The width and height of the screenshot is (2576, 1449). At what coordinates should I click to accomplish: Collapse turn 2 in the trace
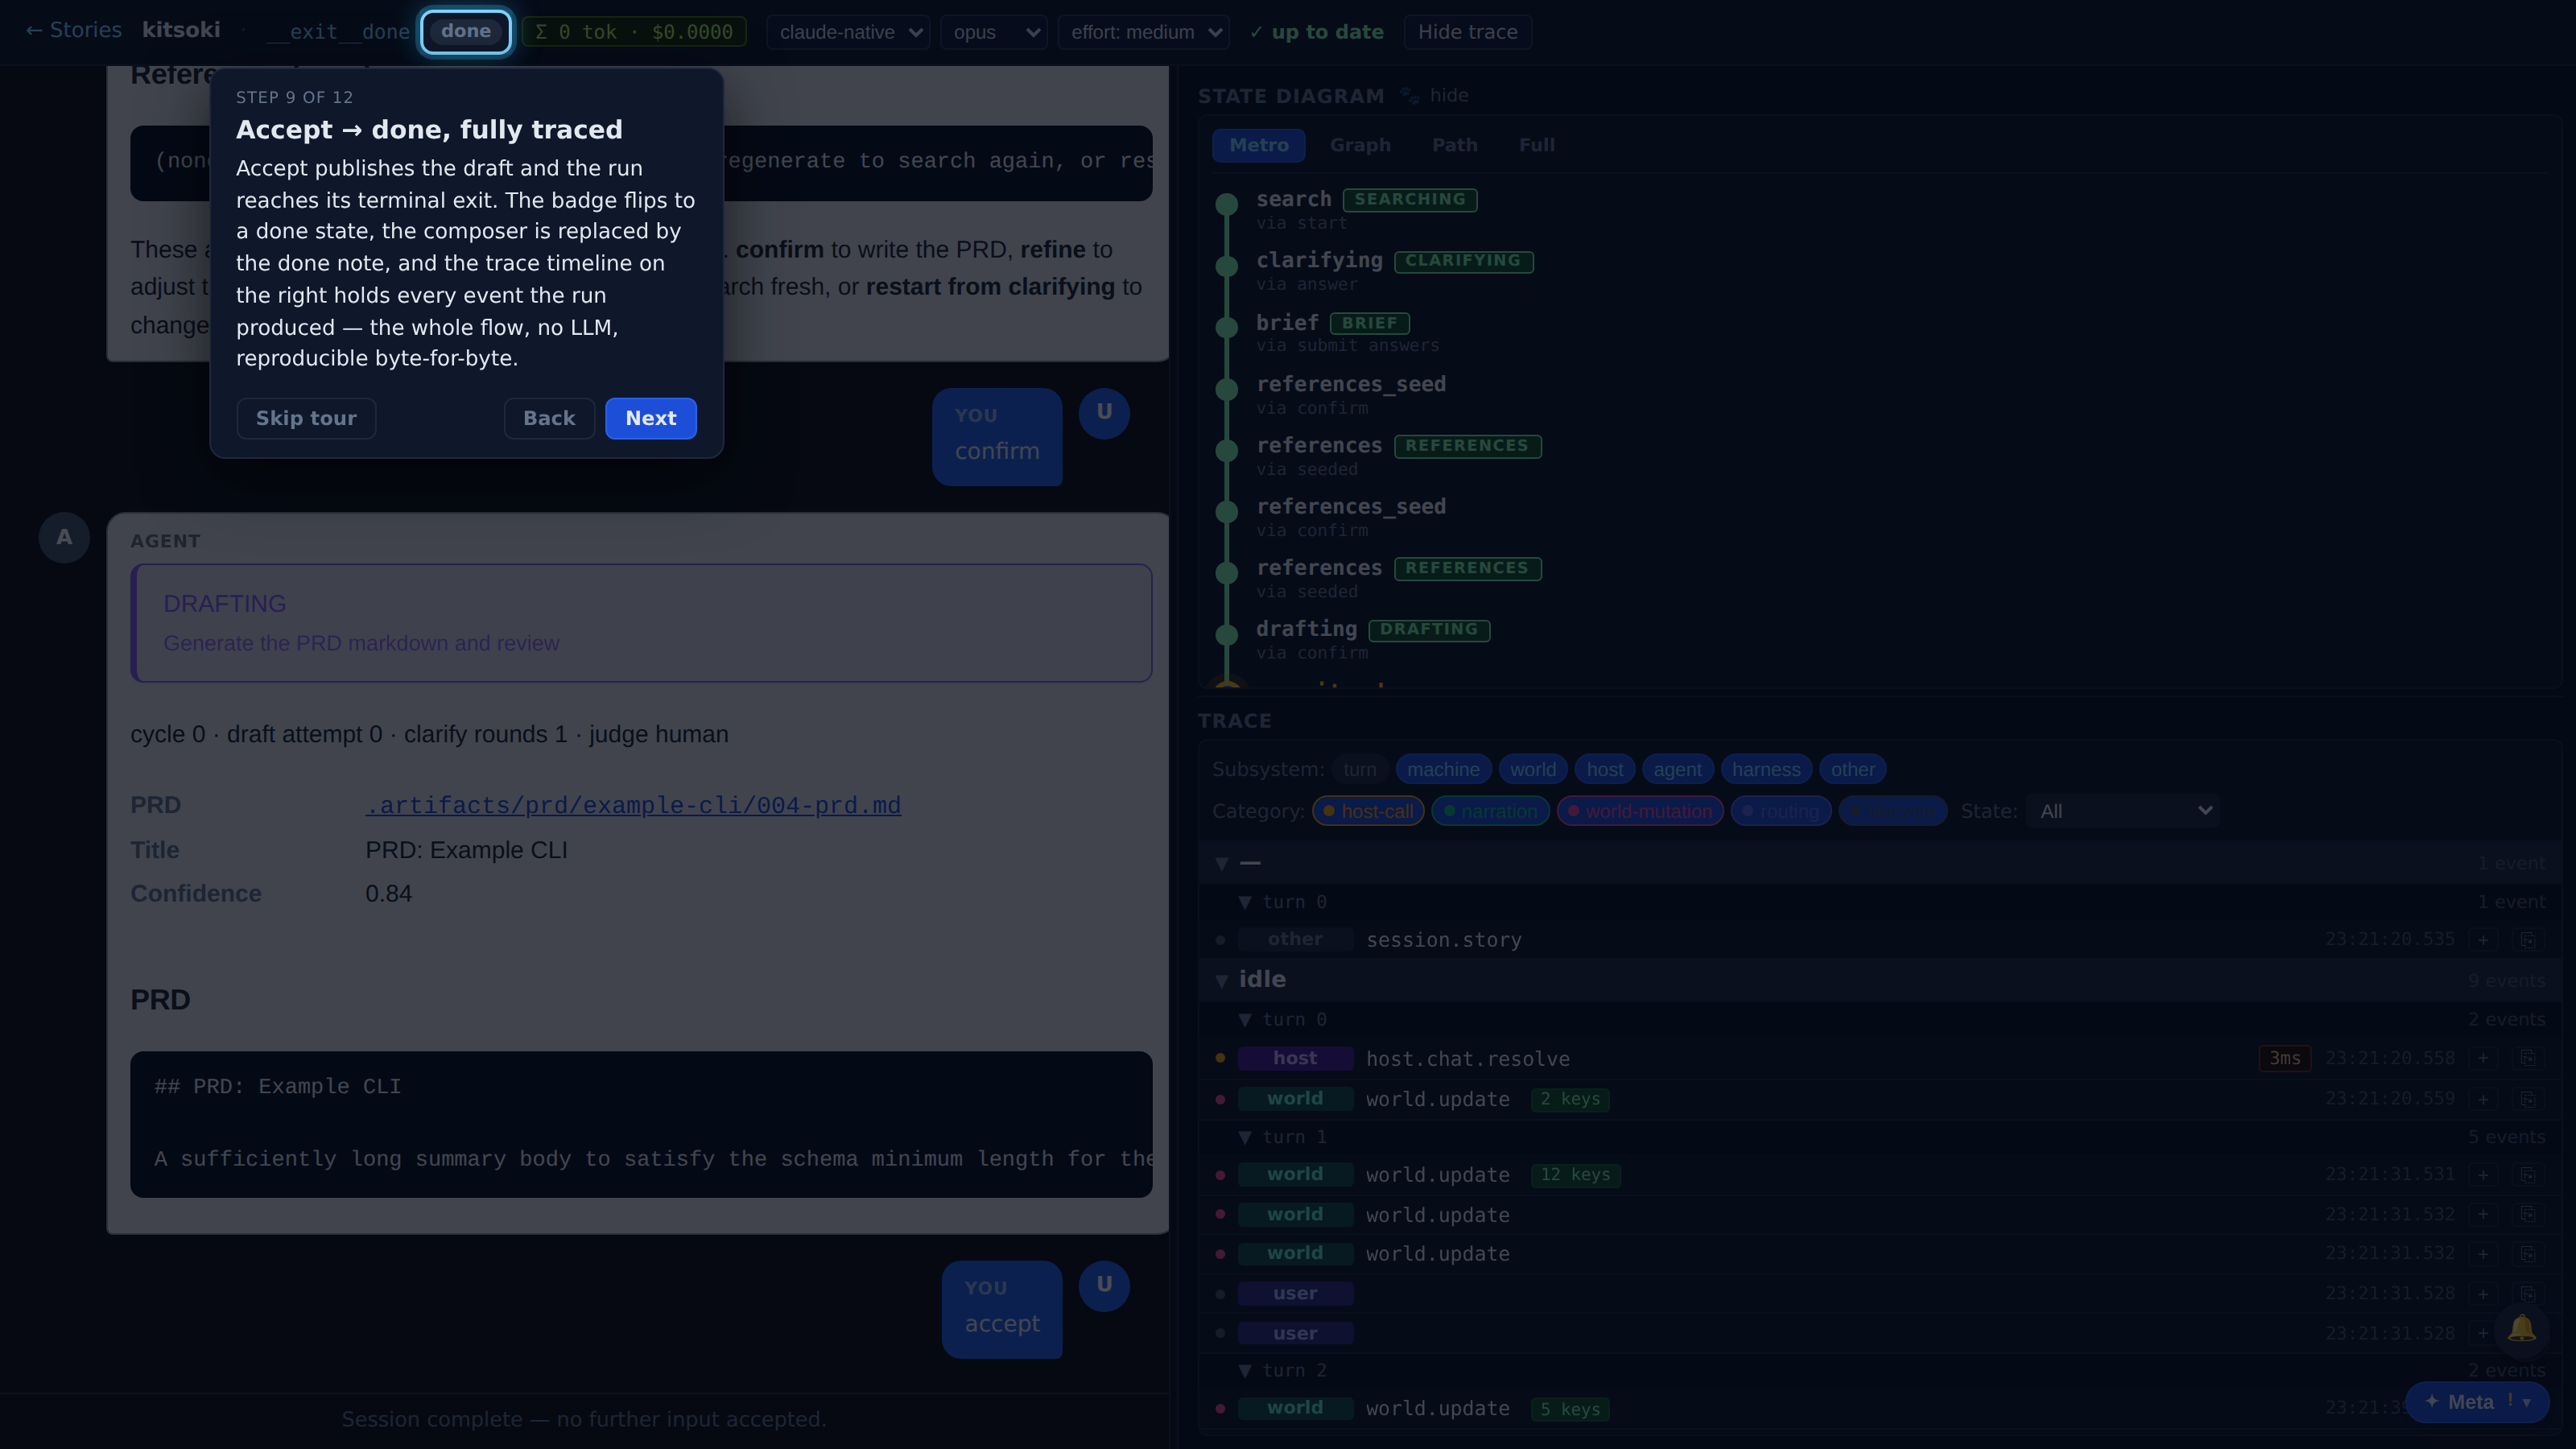(1245, 1370)
